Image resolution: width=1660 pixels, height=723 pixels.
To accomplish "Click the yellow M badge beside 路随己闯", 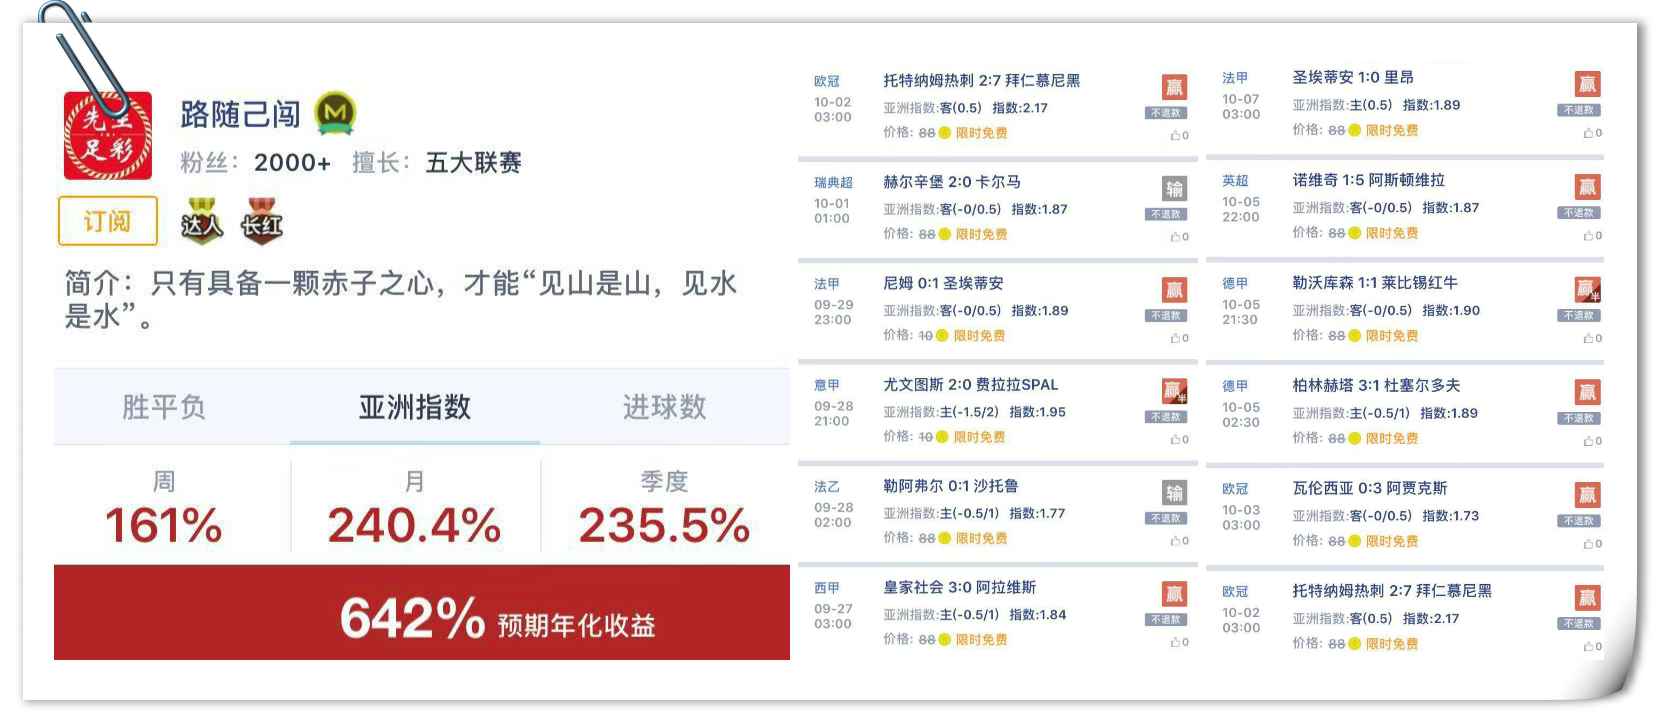I will (x=336, y=113).
